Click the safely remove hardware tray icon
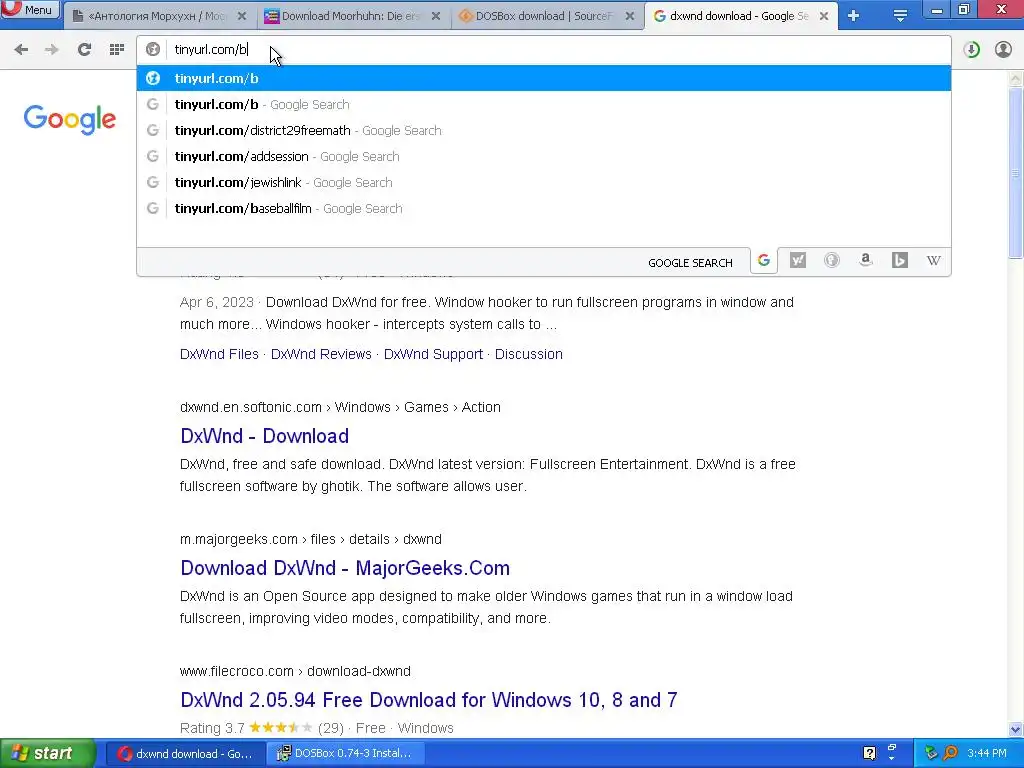The image size is (1024, 768). click(931, 753)
